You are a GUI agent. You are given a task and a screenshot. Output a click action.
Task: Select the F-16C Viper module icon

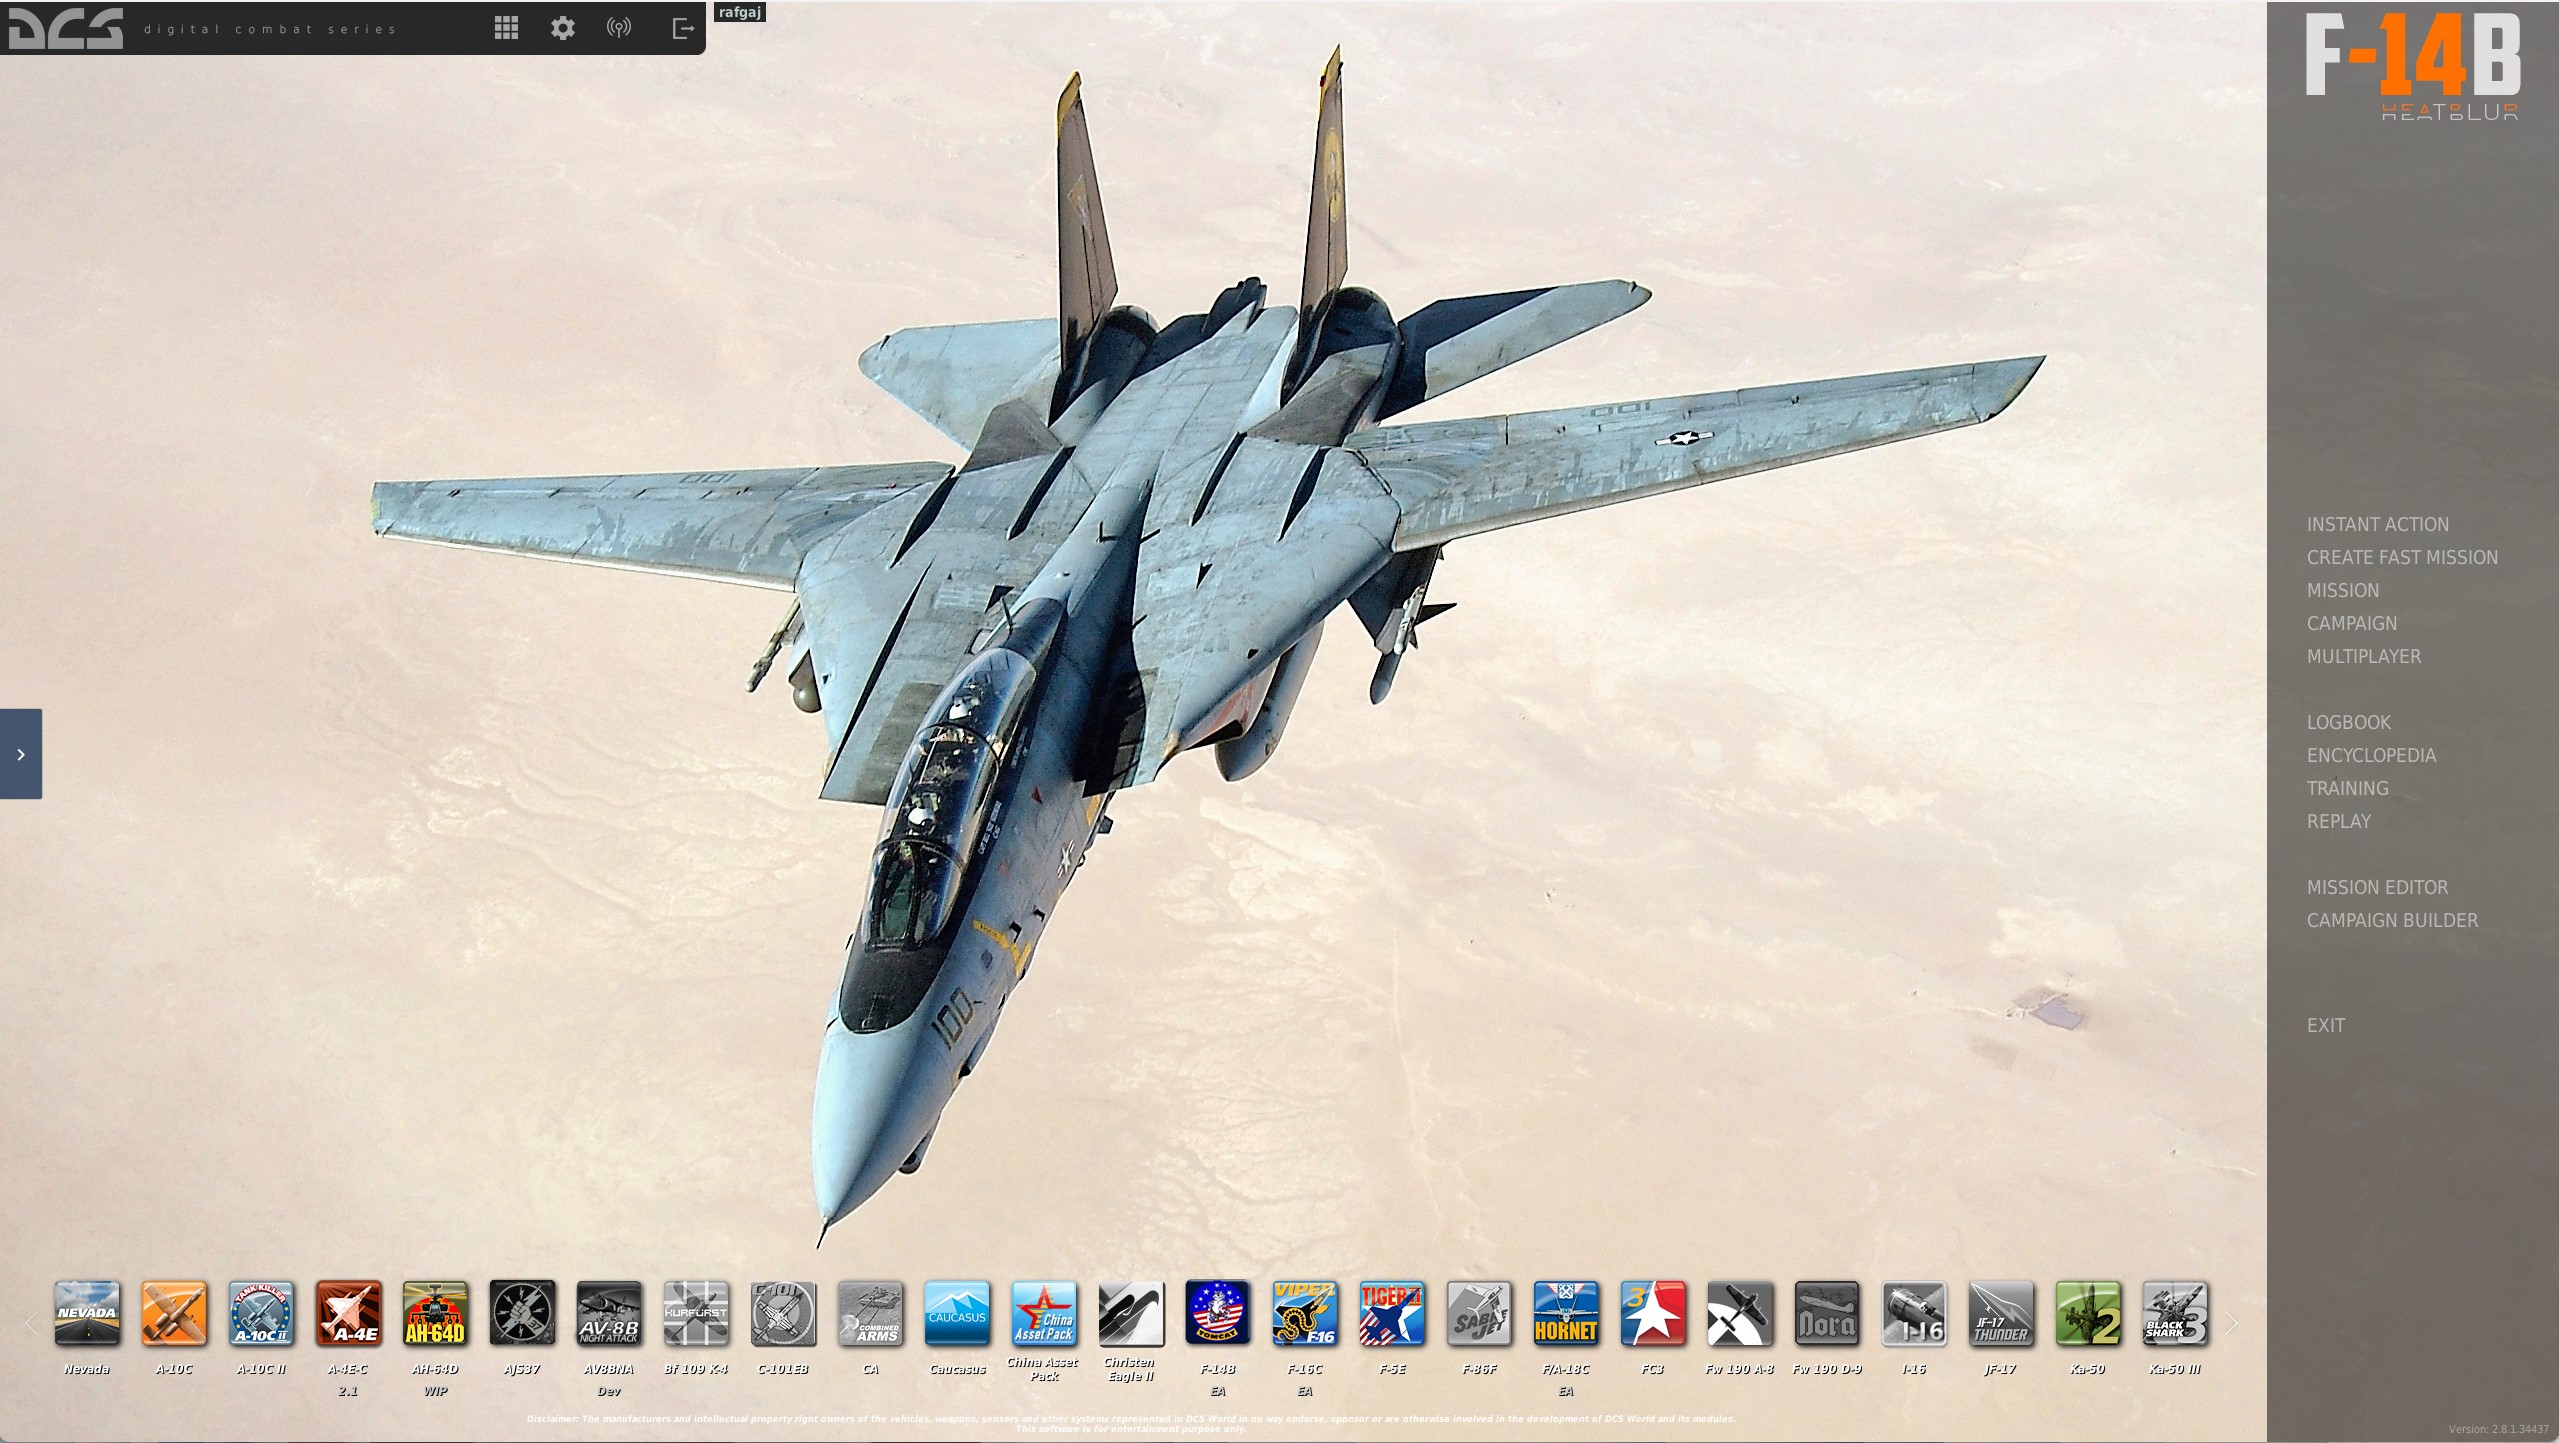coord(1304,1313)
